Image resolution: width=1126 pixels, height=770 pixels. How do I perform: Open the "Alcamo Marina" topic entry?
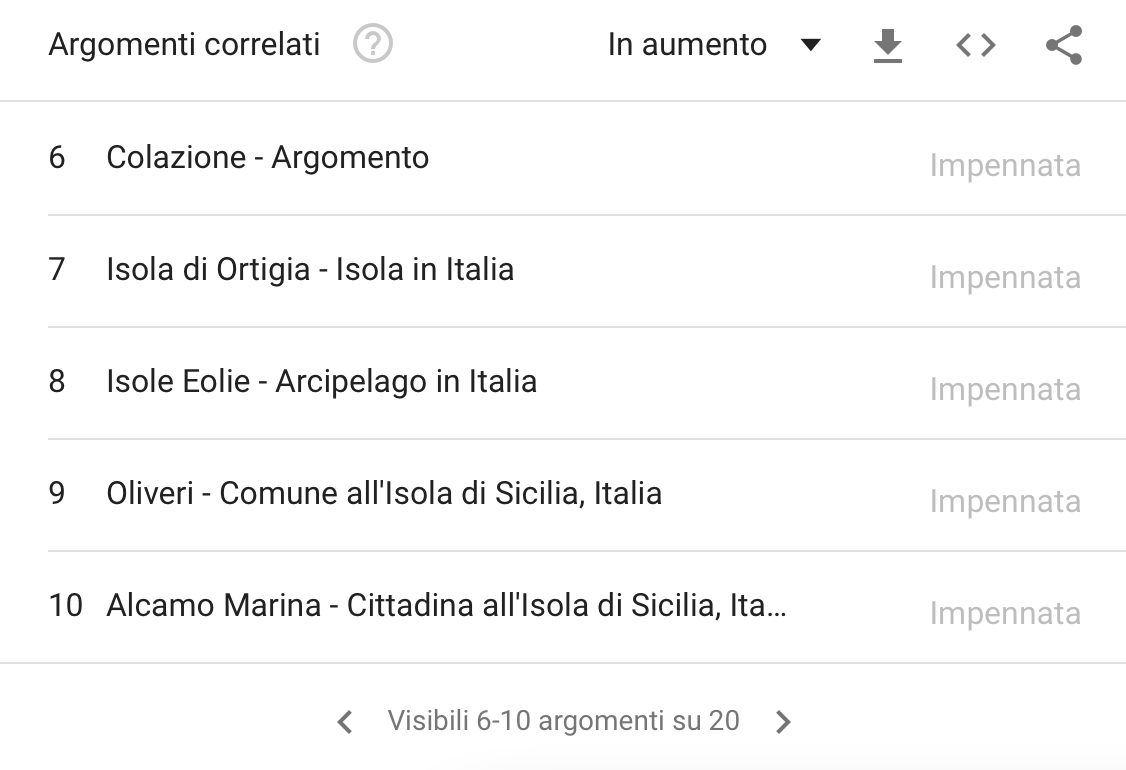tap(446, 605)
